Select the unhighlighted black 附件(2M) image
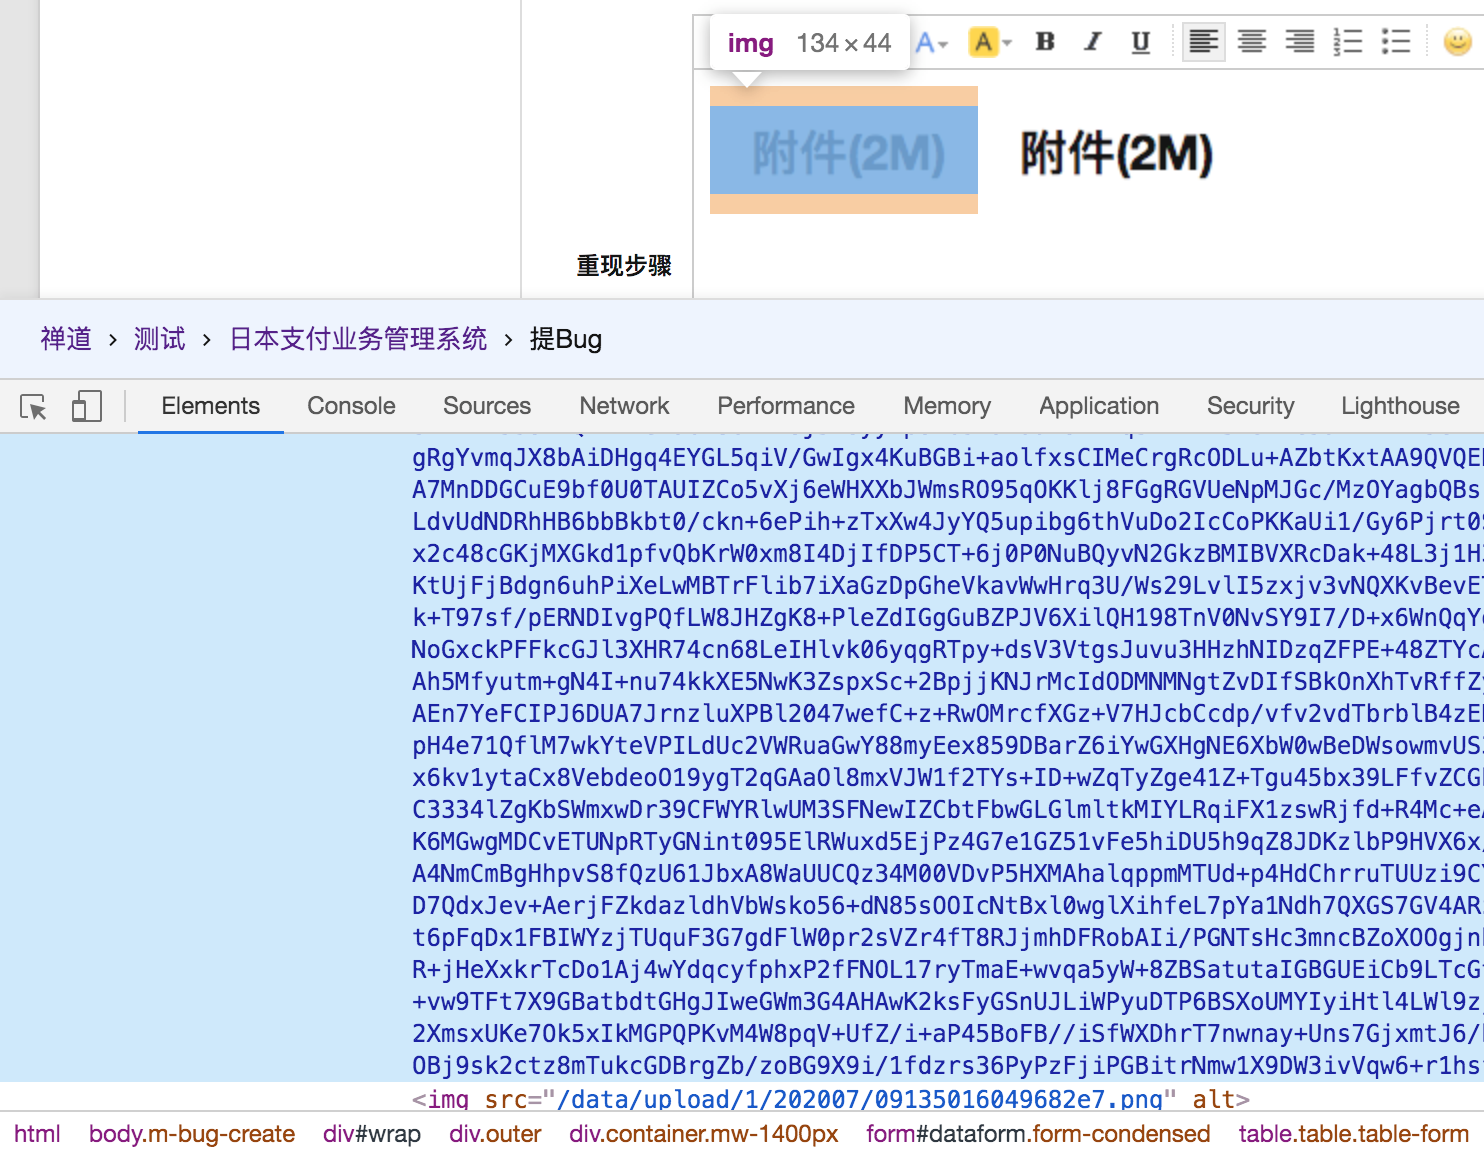Screen dimensions: 1484x1156 pyautogui.click(x=1116, y=154)
